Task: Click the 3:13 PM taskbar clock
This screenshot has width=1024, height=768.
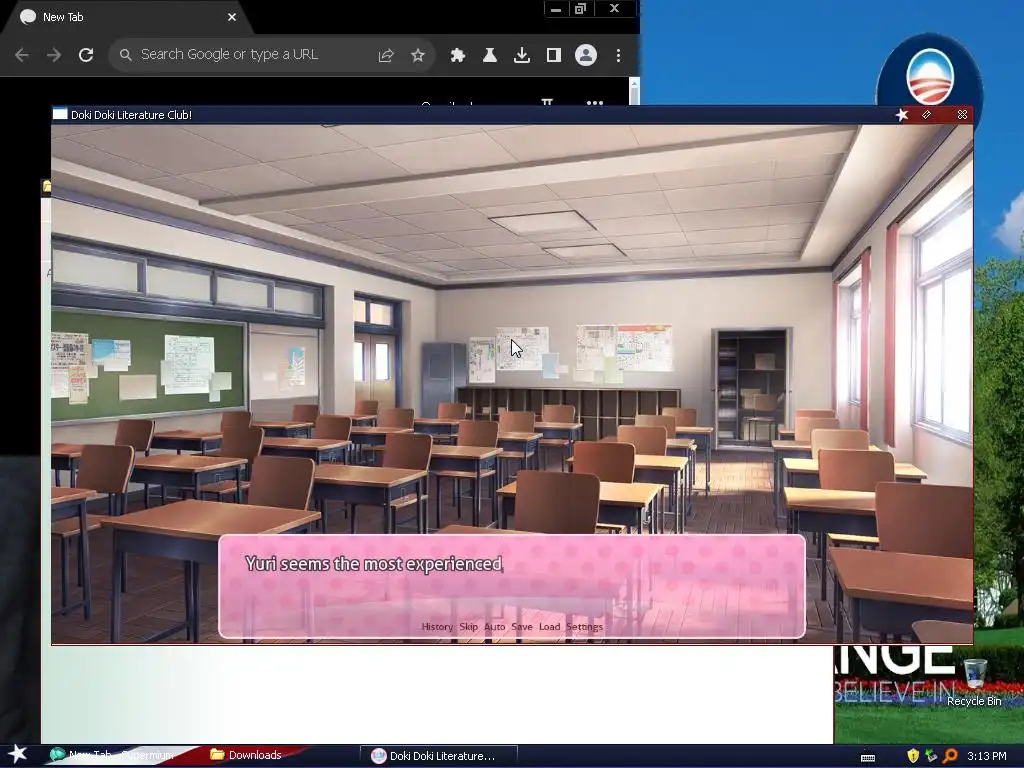Action: 987,756
